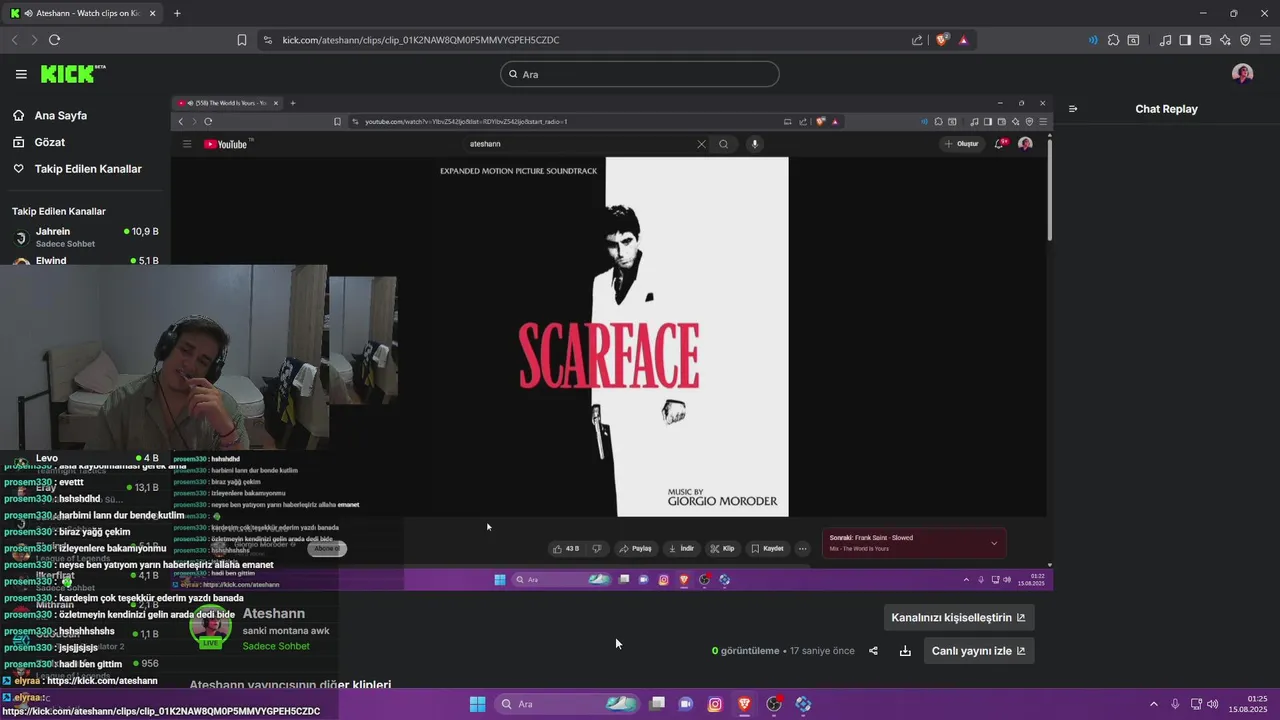Click the YouTube İndir download button in the clip
Viewport: 1280px width, 720px height.
click(x=681, y=548)
